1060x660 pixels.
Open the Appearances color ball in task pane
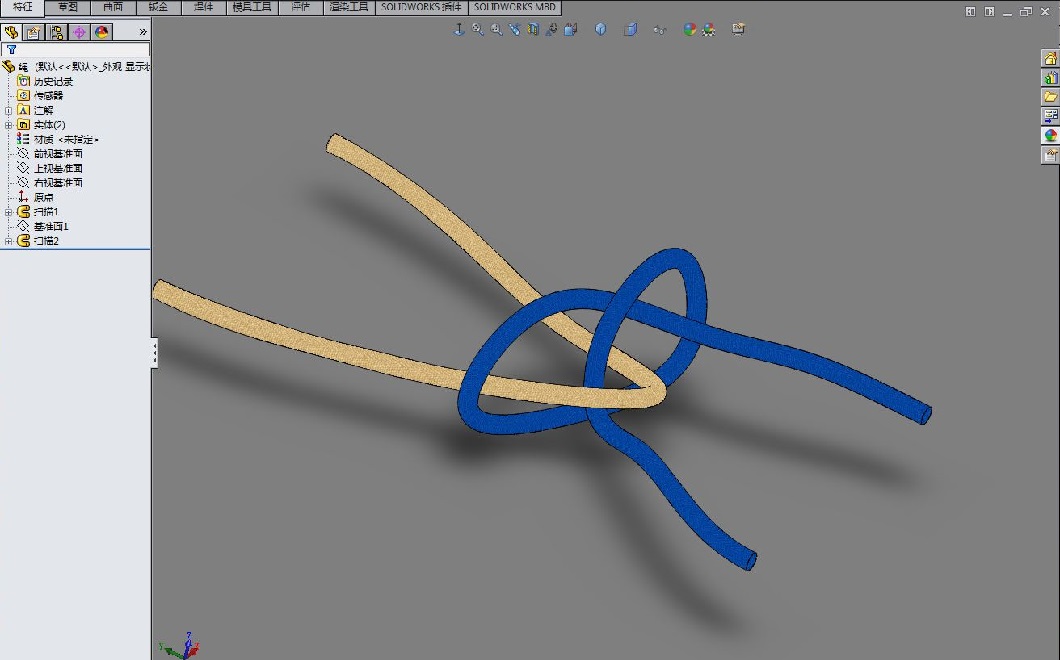coord(1050,135)
